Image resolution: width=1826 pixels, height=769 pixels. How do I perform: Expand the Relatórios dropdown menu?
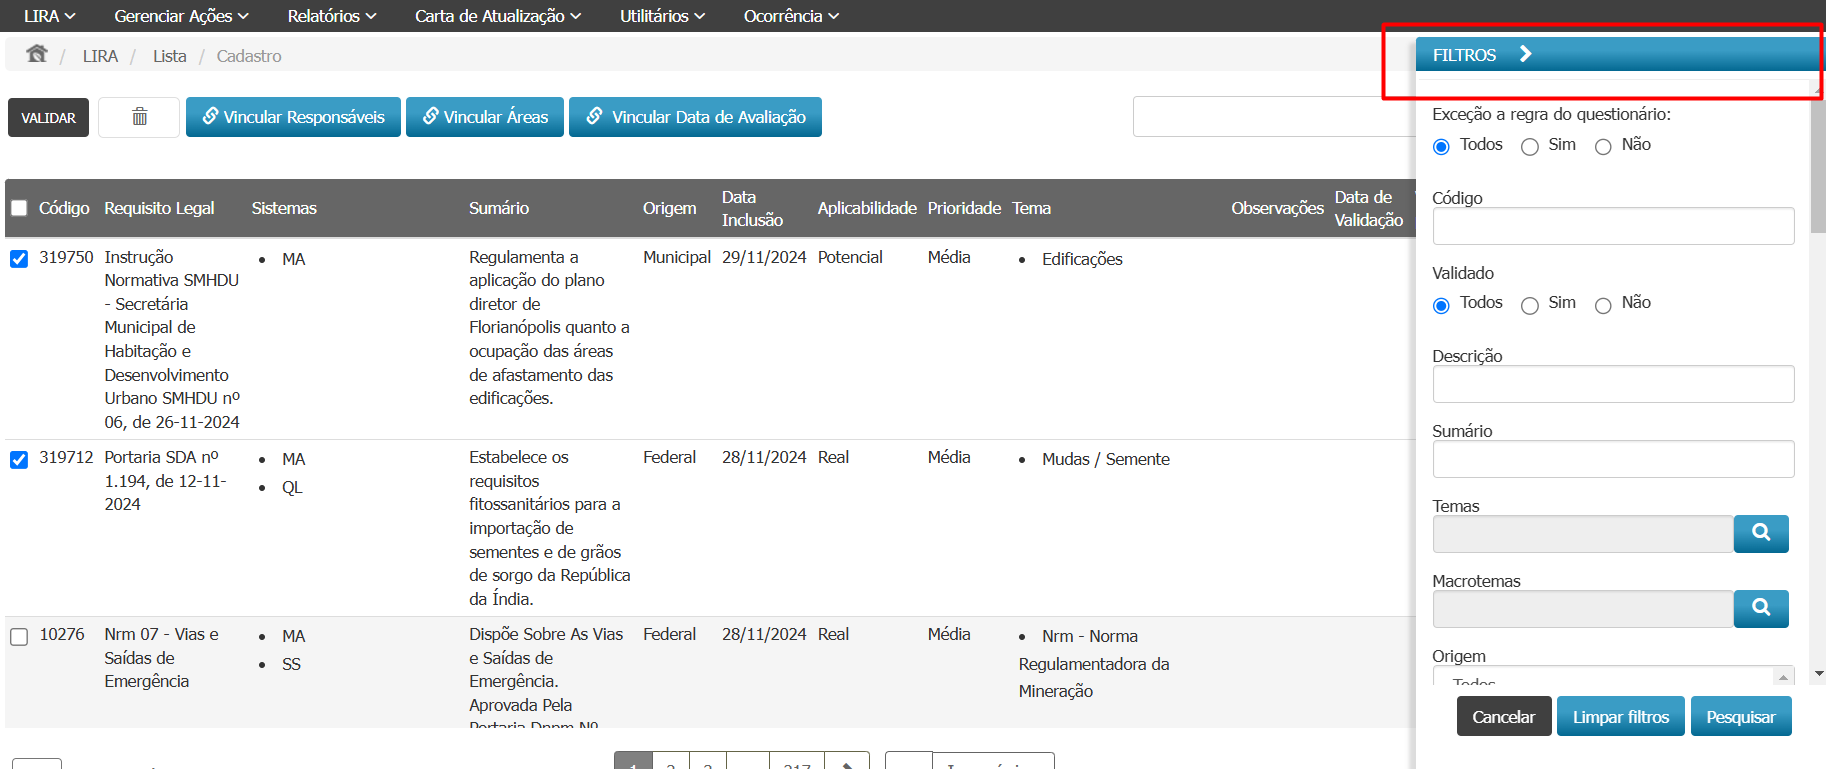click(x=331, y=16)
